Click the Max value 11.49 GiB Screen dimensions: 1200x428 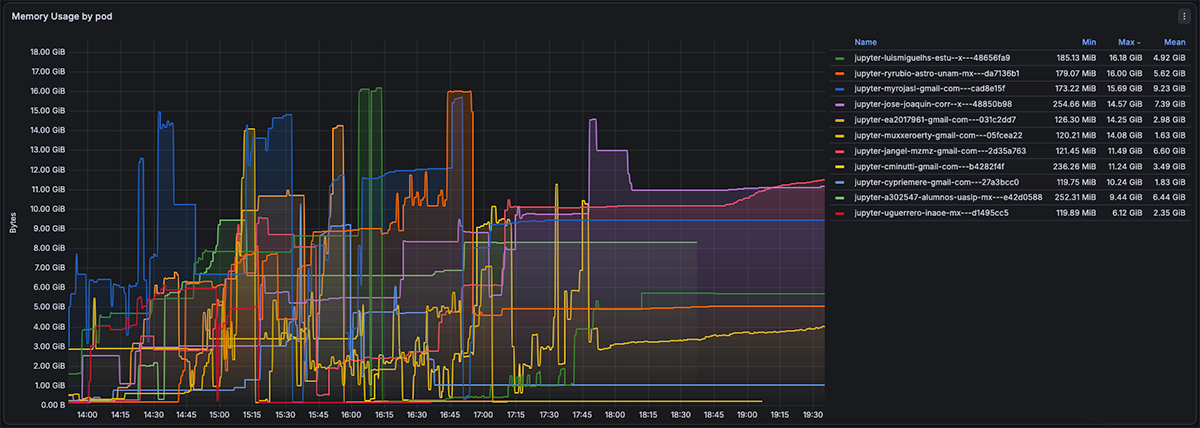click(x=1127, y=151)
